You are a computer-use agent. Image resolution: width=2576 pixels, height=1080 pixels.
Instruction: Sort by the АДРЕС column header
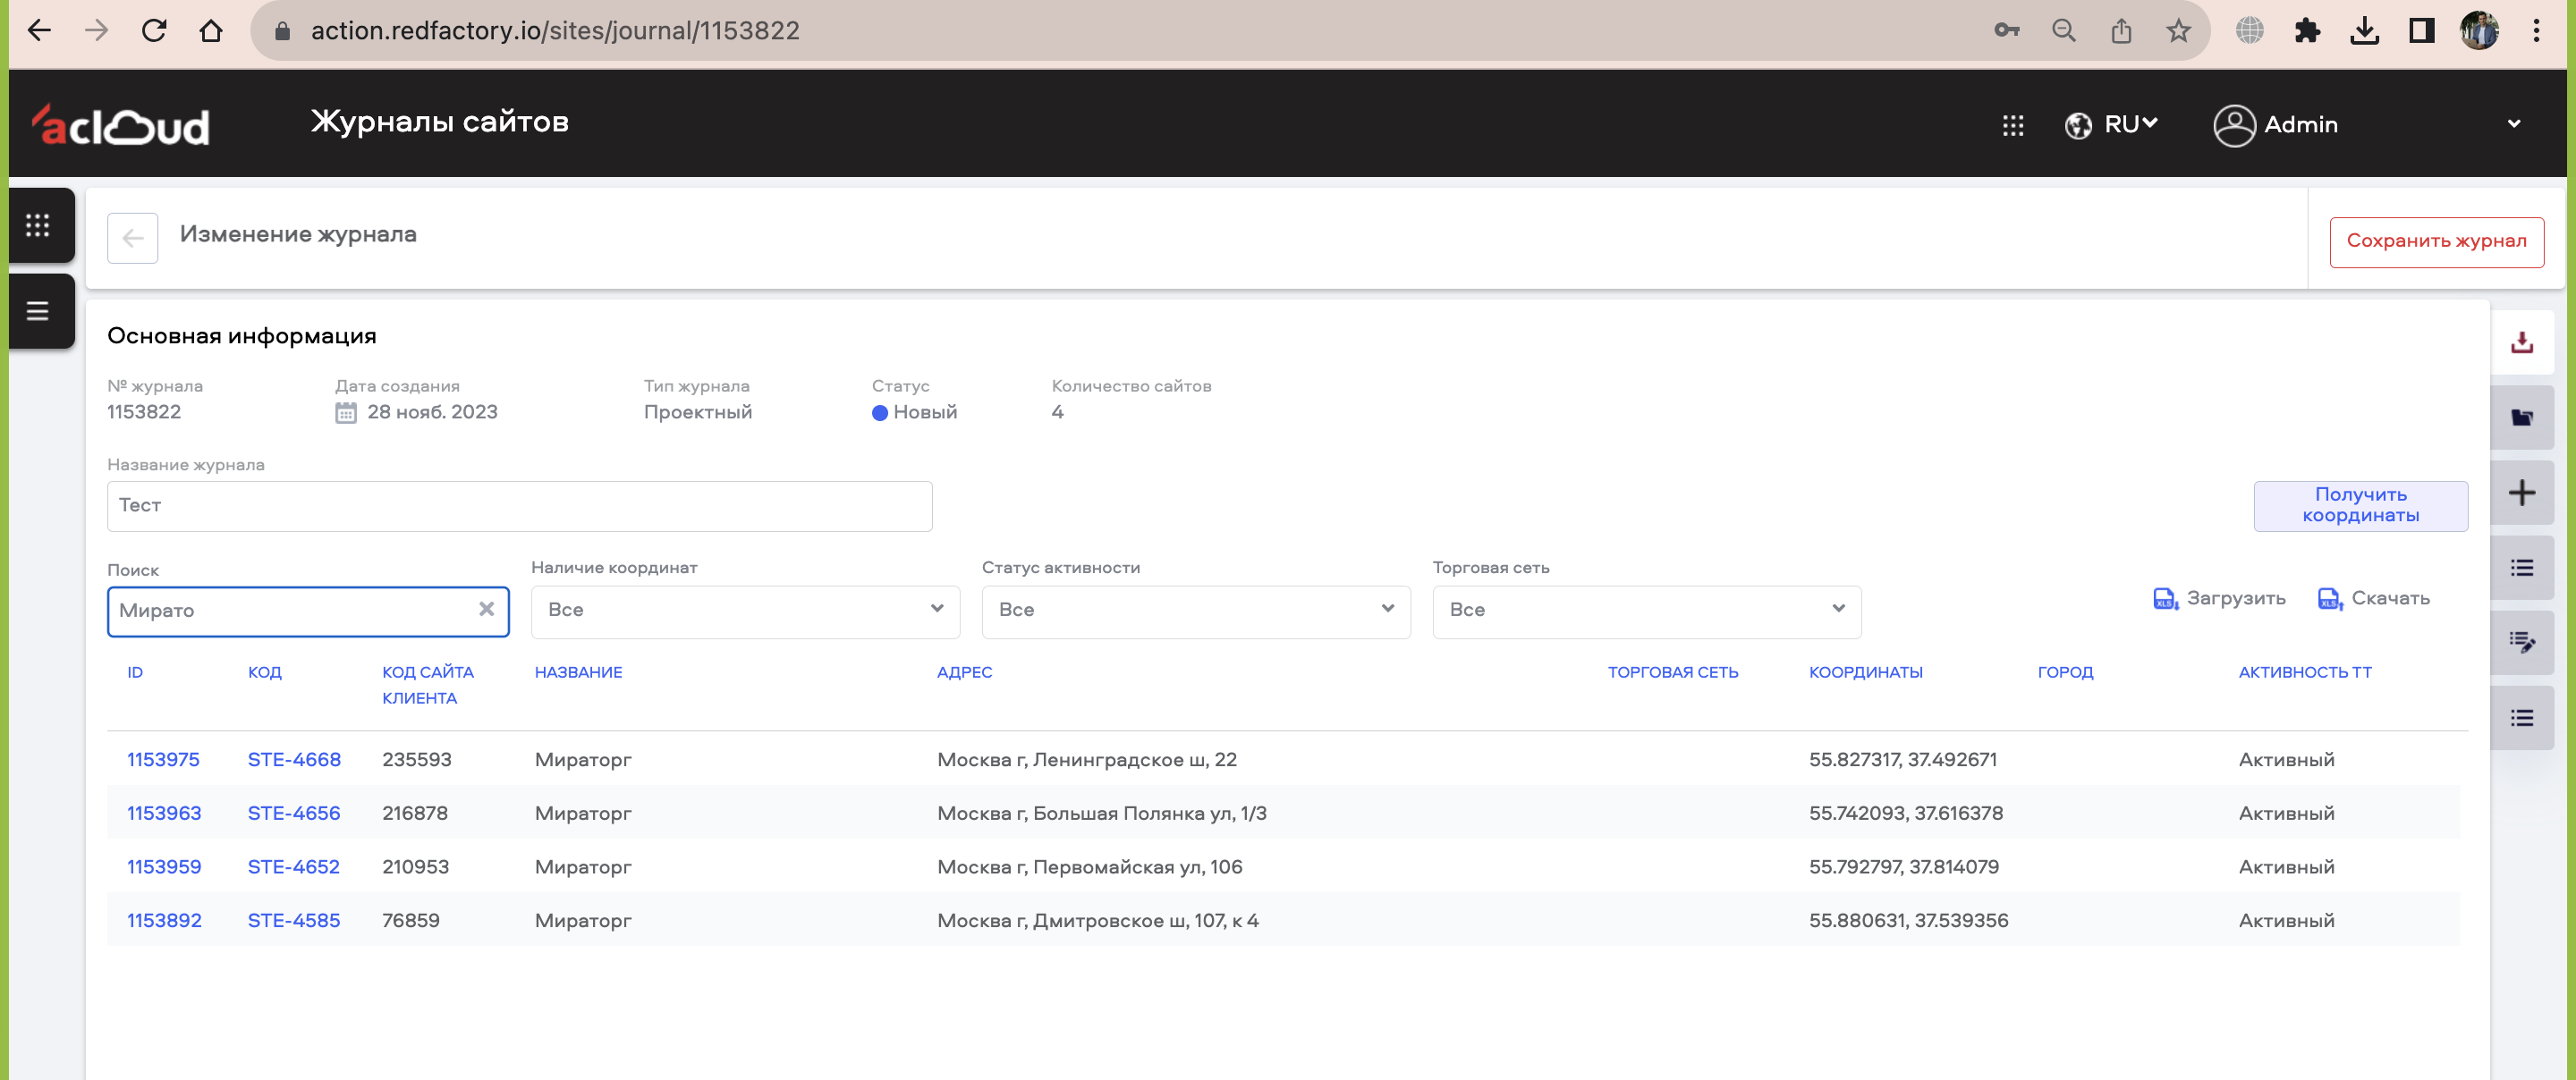pyautogui.click(x=964, y=672)
